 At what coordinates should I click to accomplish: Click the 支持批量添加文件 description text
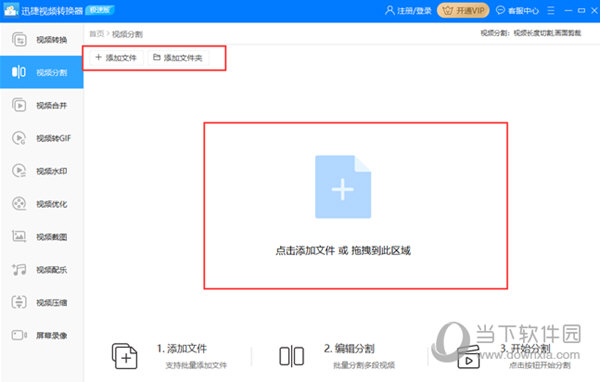click(196, 365)
